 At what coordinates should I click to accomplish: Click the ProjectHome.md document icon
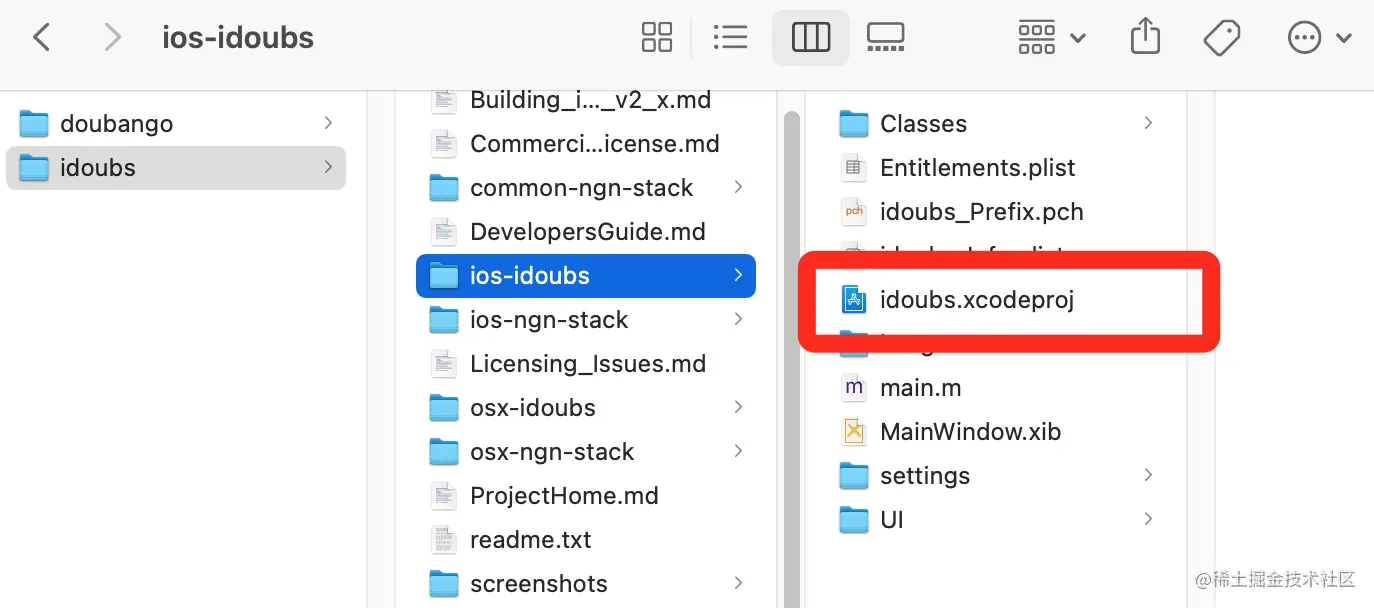(444, 496)
